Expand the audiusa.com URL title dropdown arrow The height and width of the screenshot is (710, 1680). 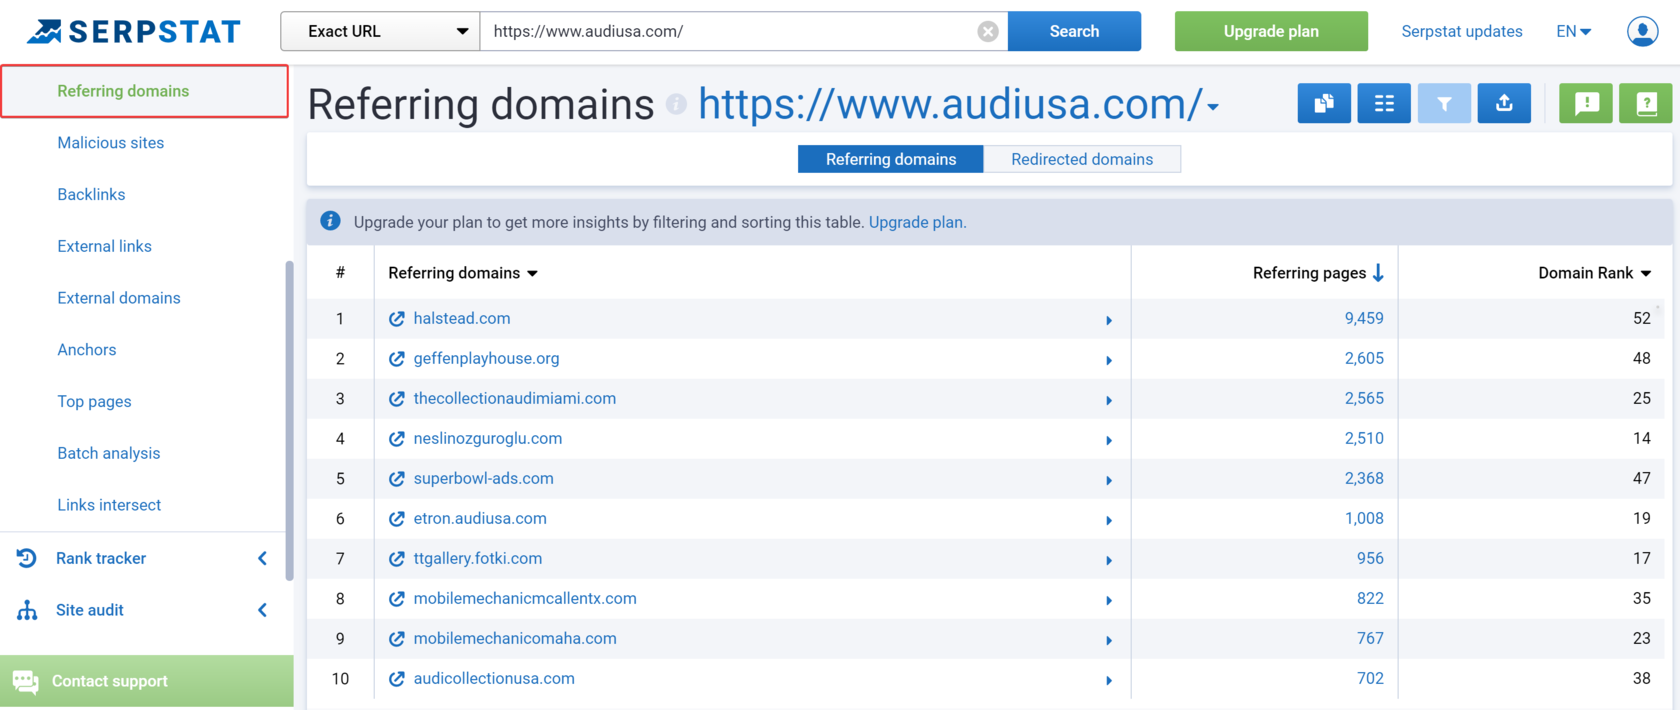[1213, 107]
